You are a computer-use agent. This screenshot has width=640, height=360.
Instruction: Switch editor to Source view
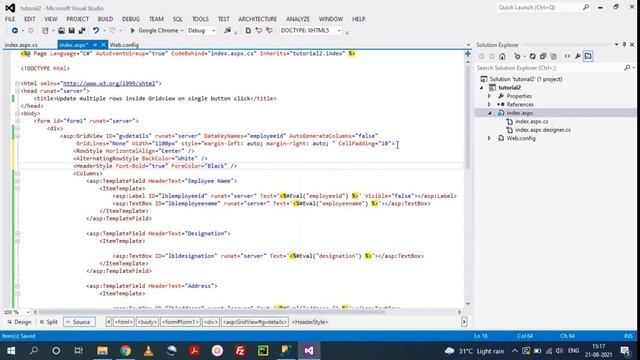coord(78,322)
